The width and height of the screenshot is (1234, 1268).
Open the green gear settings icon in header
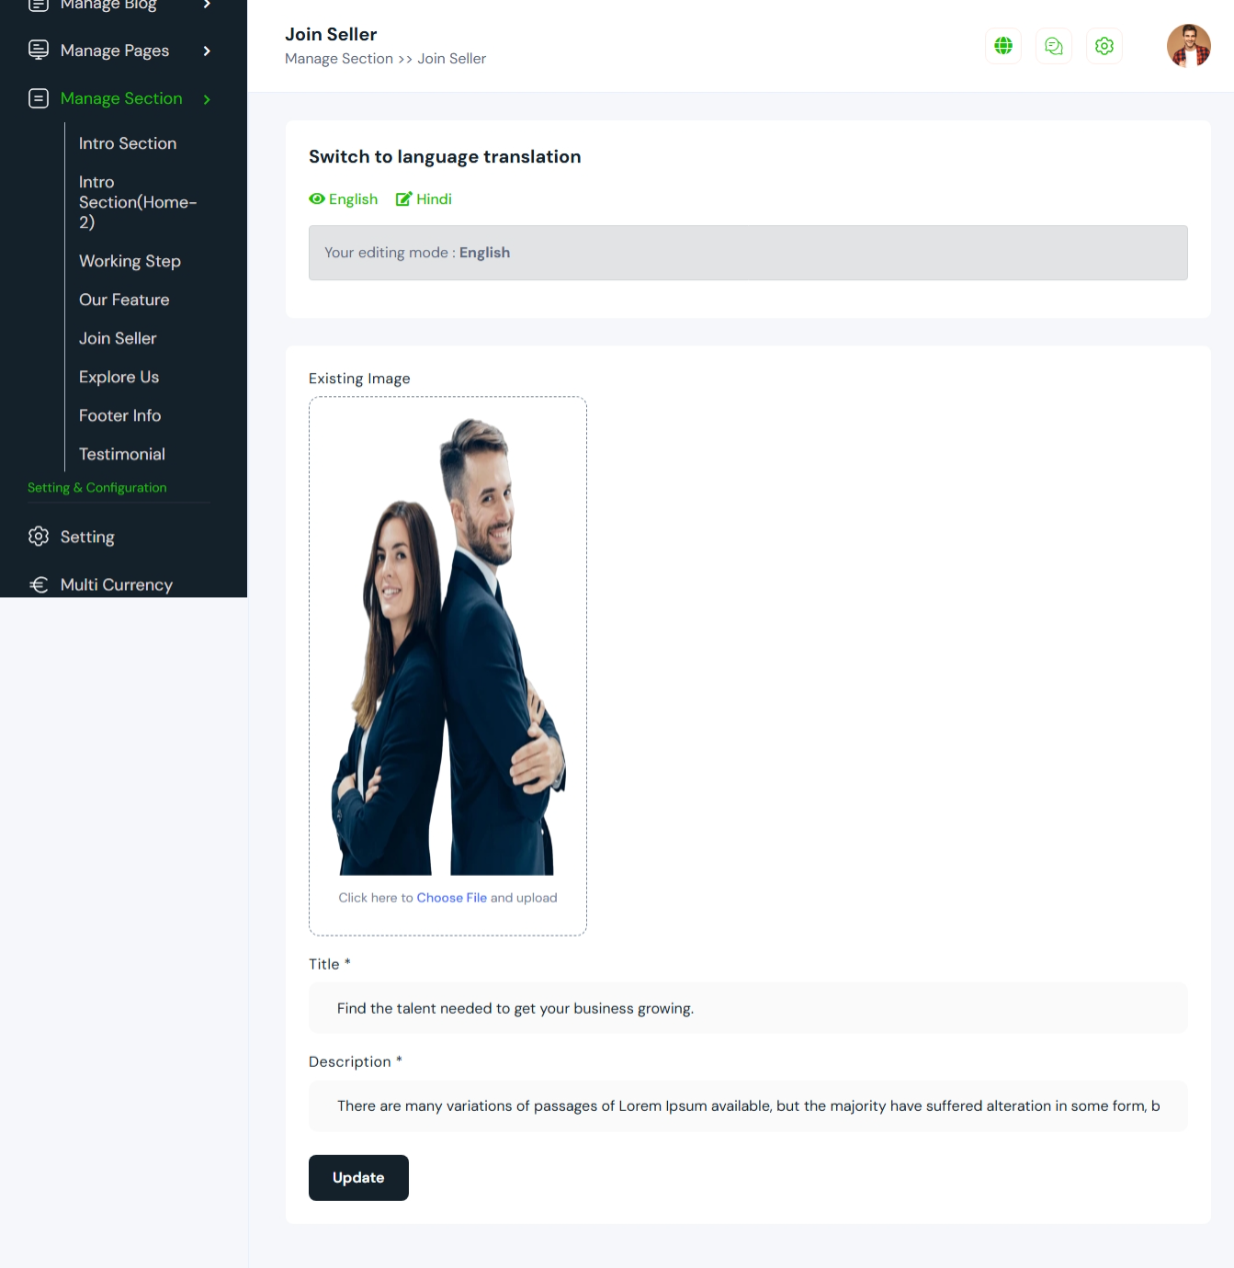(x=1104, y=46)
